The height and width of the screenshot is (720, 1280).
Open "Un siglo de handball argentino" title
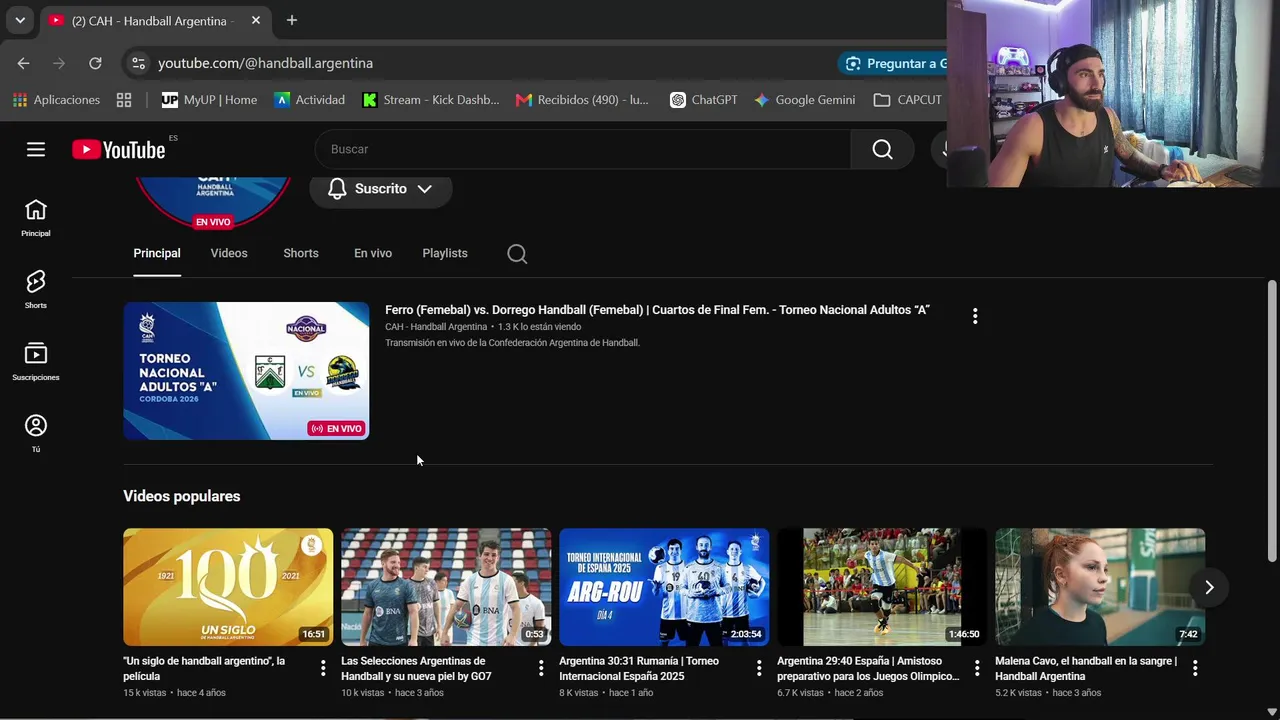(x=204, y=668)
